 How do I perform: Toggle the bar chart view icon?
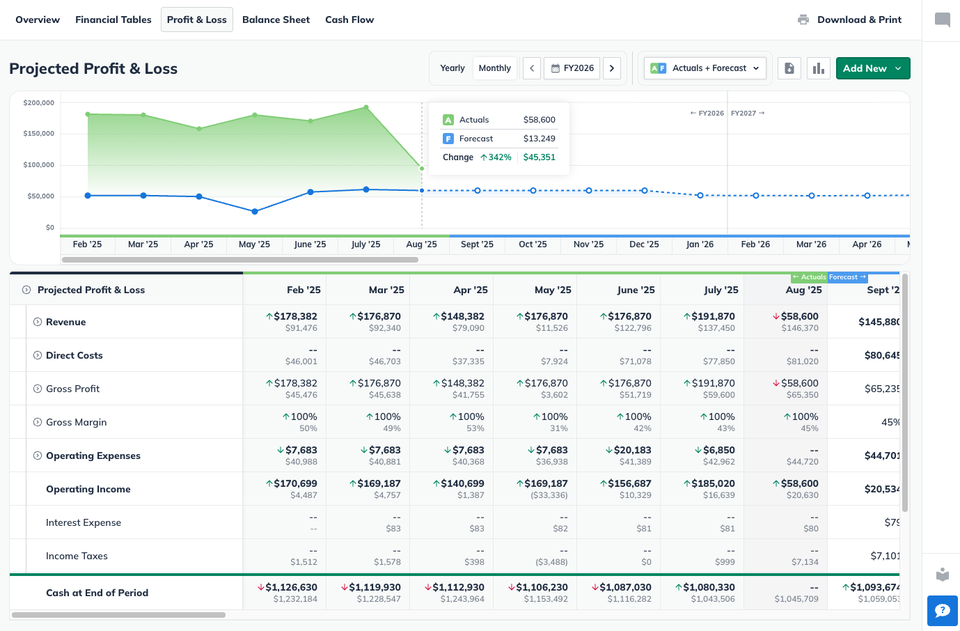coord(819,68)
